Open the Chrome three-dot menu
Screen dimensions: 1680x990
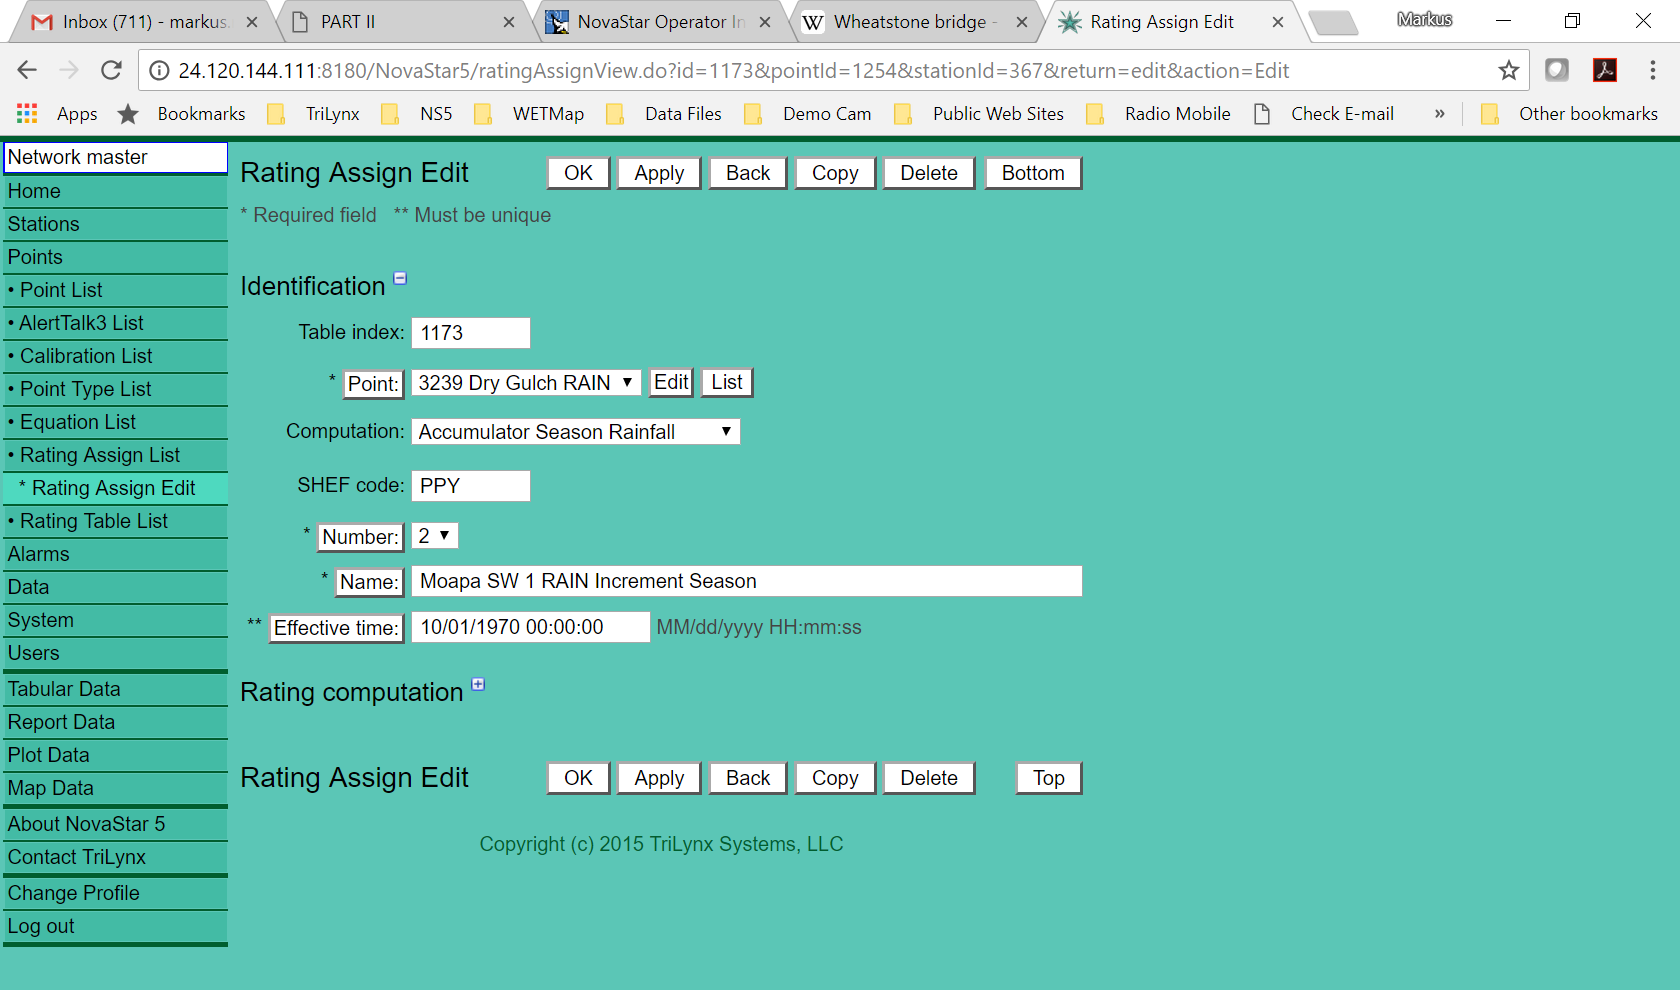(x=1652, y=70)
